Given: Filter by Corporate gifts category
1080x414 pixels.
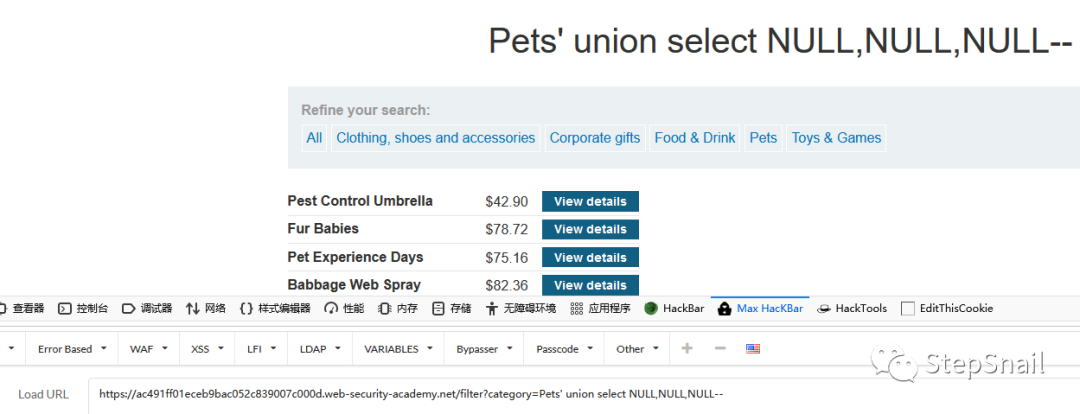Looking at the screenshot, I should 595,138.
